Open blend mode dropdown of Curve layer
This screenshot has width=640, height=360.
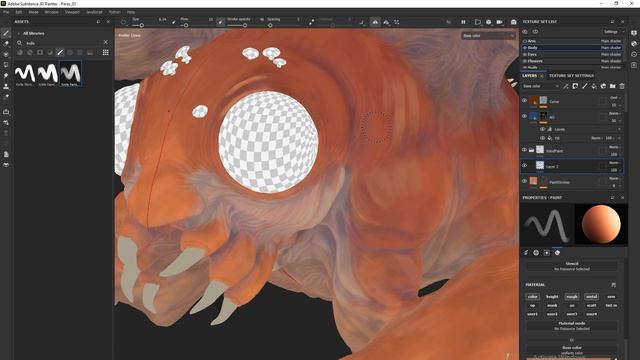click(x=615, y=98)
